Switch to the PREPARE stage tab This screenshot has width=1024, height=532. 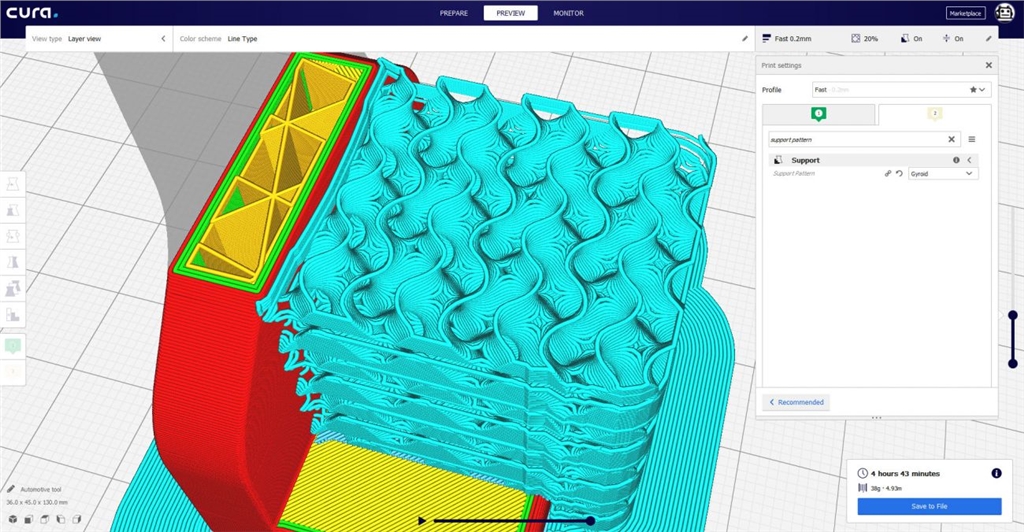click(455, 13)
